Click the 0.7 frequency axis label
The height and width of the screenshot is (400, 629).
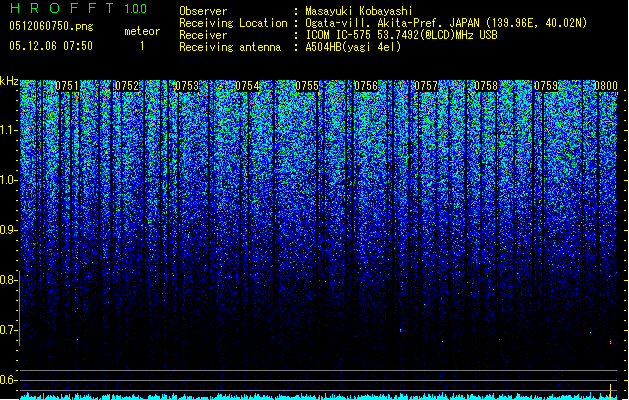(9, 330)
